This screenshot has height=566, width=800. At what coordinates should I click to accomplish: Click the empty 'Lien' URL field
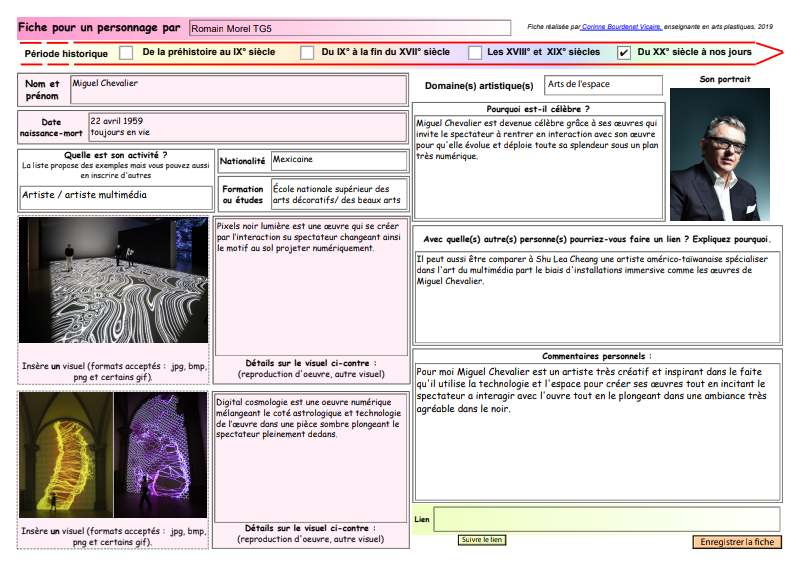tap(606, 520)
